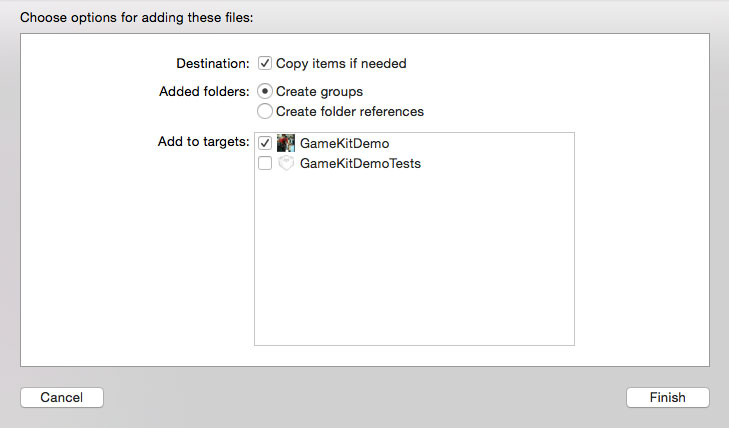Viewport: 729px width, 428px height.
Task: Click the white options panel right of Destination row
Action: click(x=560, y=63)
